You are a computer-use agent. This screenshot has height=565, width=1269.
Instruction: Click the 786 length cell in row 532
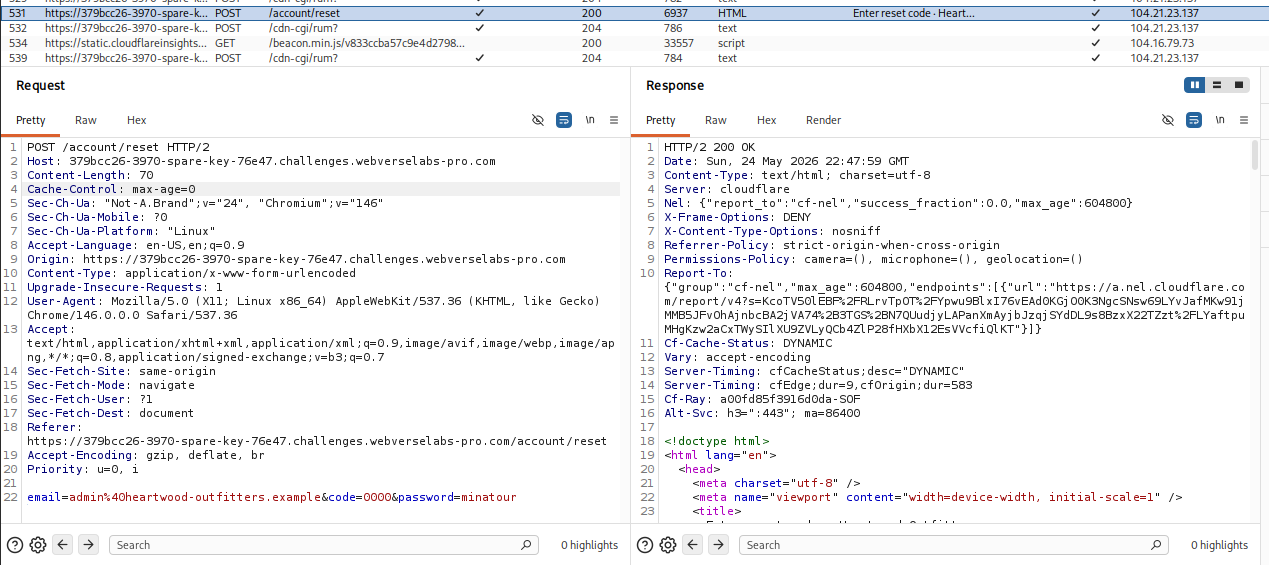point(673,28)
